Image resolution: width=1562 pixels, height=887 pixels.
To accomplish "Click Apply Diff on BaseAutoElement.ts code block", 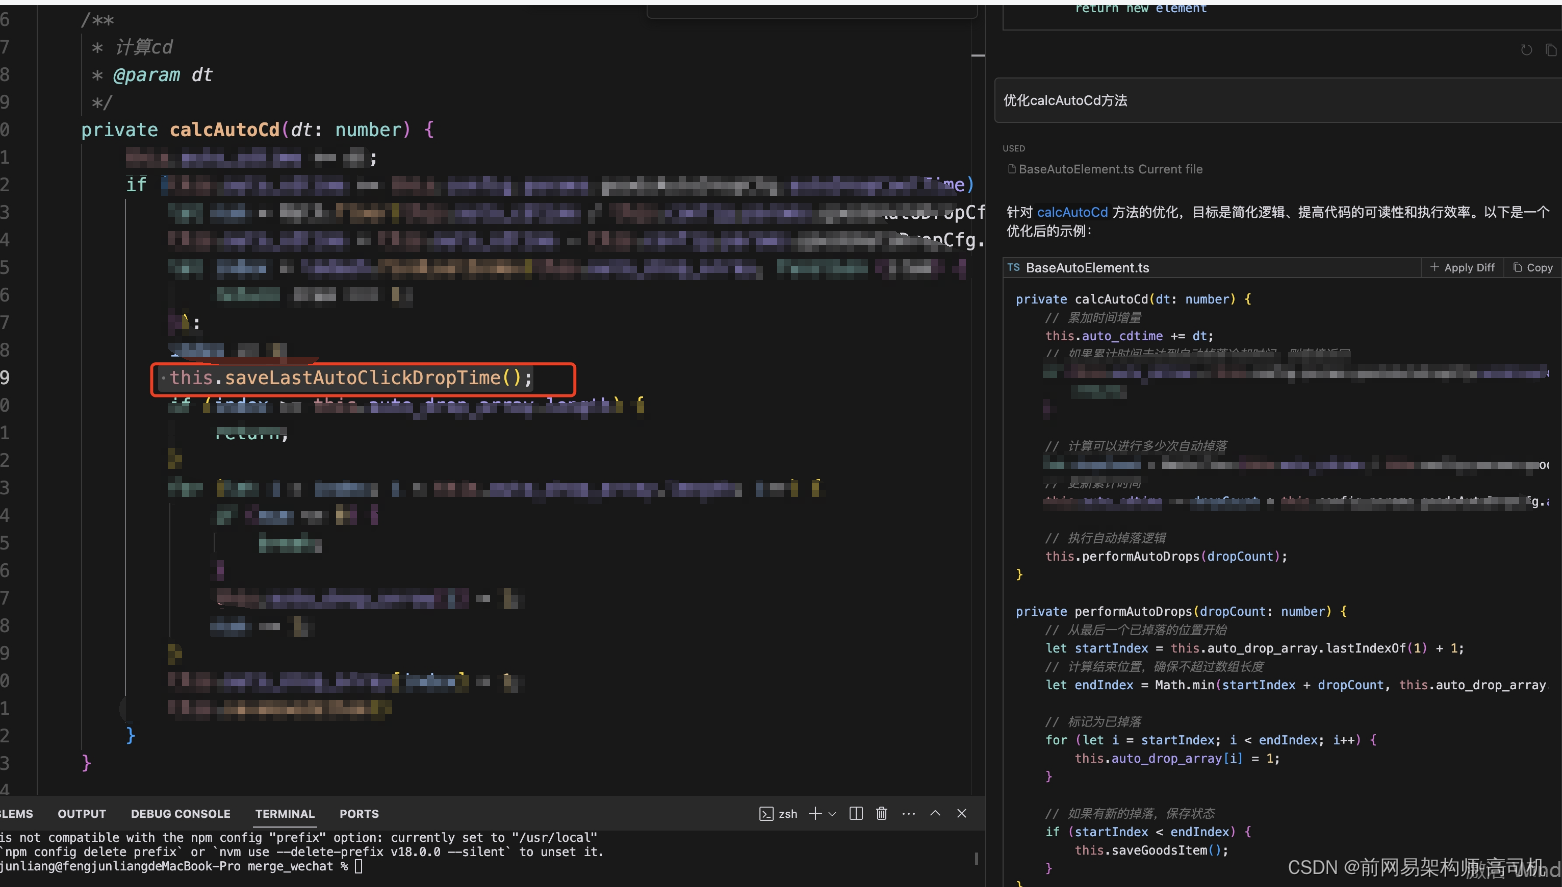I will [1462, 268].
